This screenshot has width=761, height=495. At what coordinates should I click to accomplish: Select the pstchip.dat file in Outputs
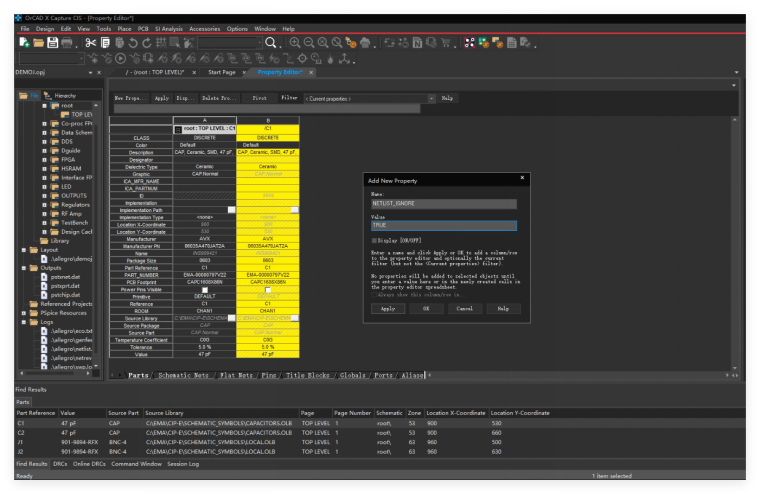tap(65, 295)
